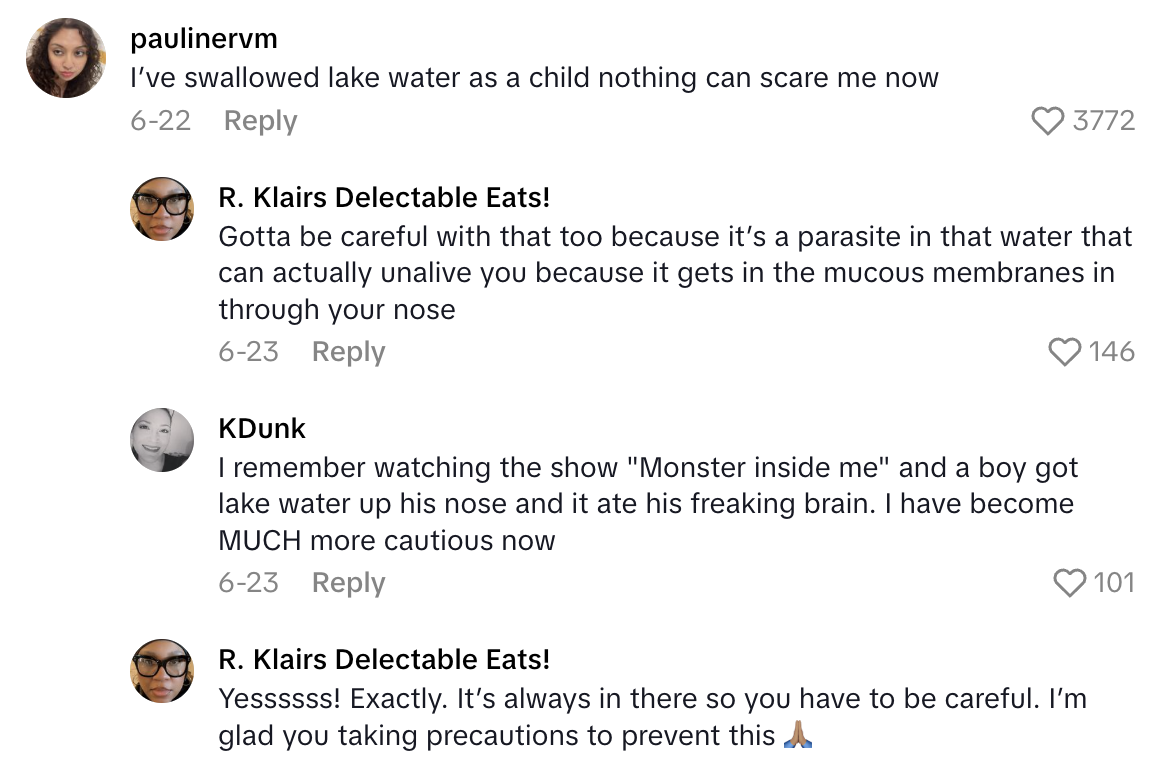Reply to KDunk's comment
This screenshot has width=1168, height=762.
pyautogui.click(x=347, y=582)
